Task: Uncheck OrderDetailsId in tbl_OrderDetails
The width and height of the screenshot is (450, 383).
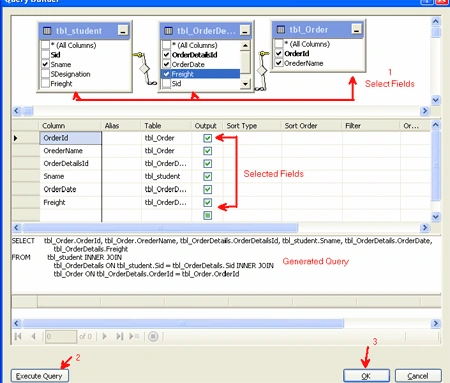Action: [166, 54]
